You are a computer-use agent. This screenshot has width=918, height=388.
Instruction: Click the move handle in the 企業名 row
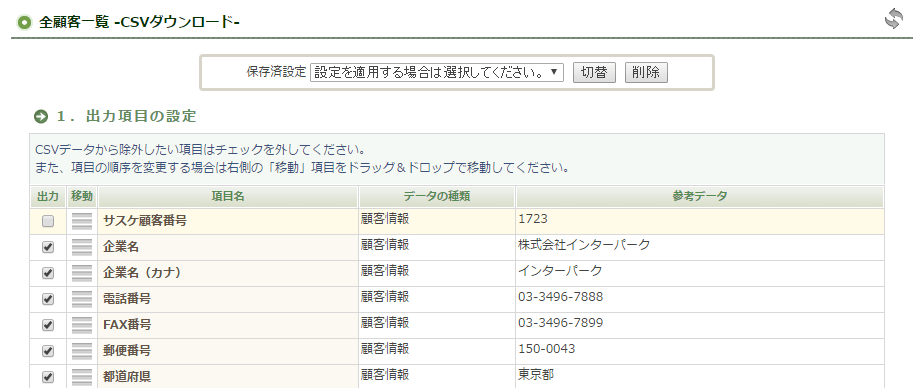click(x=82, y=247)
